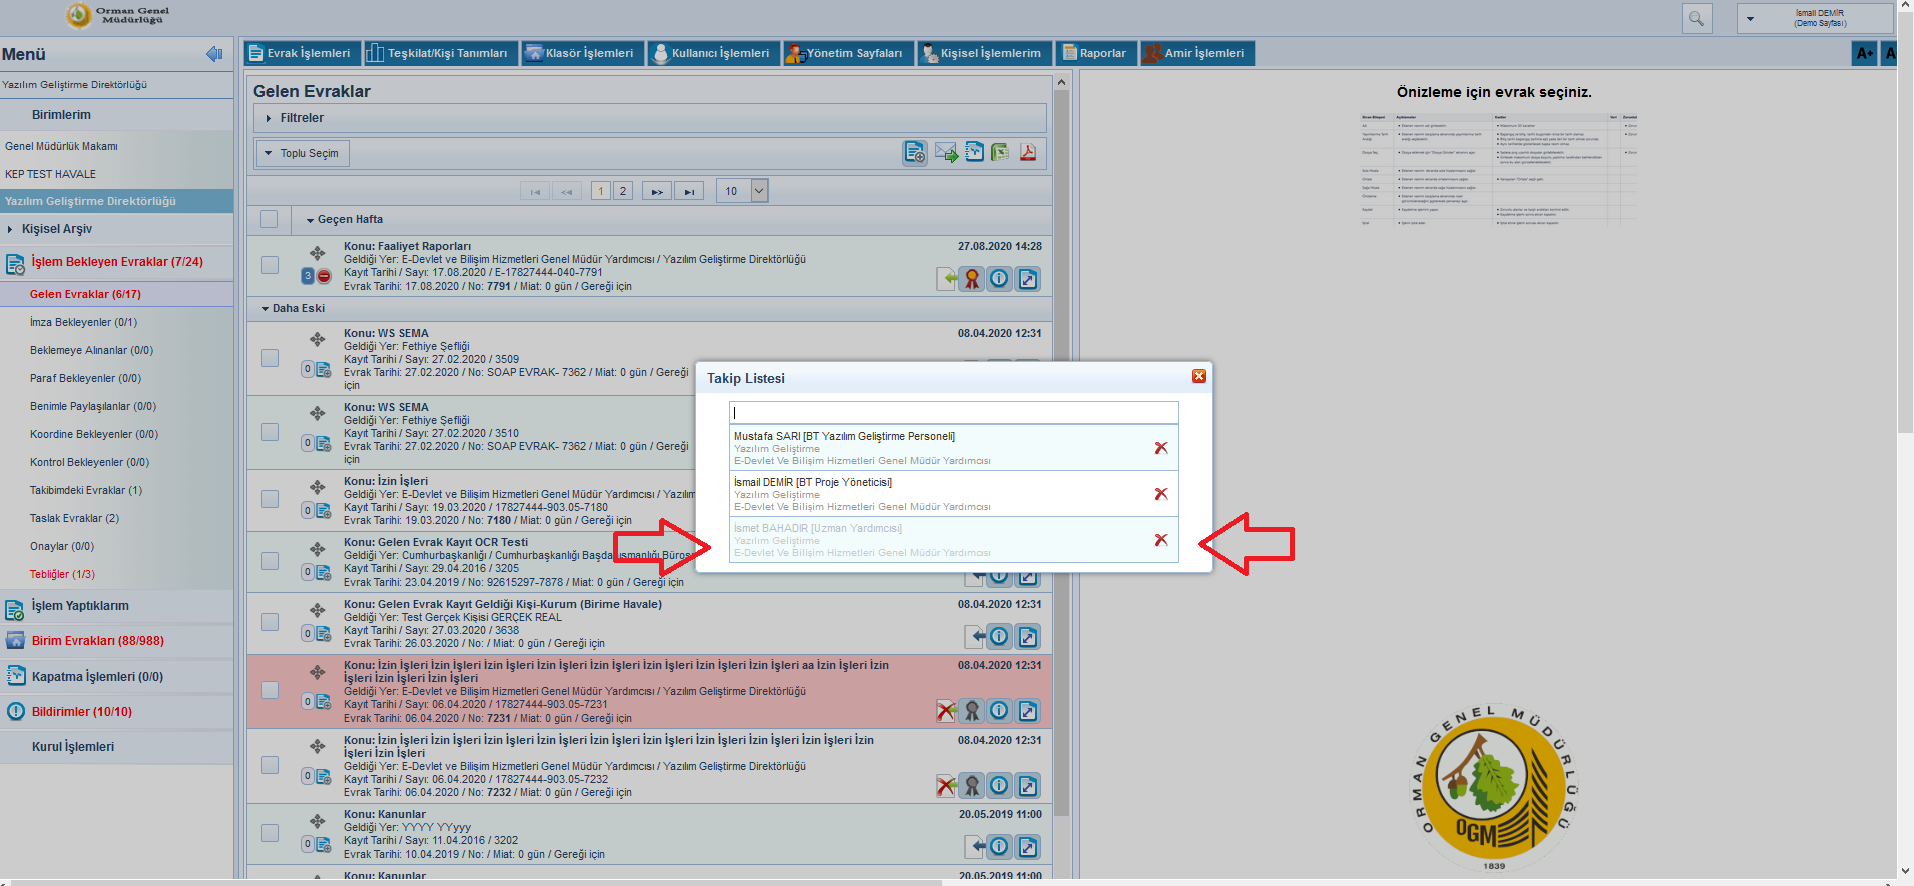Collapse the Menü panel with arrow icon
Image resolution: width=1914 pixels, height=886 pixels.
click(213, 54)
